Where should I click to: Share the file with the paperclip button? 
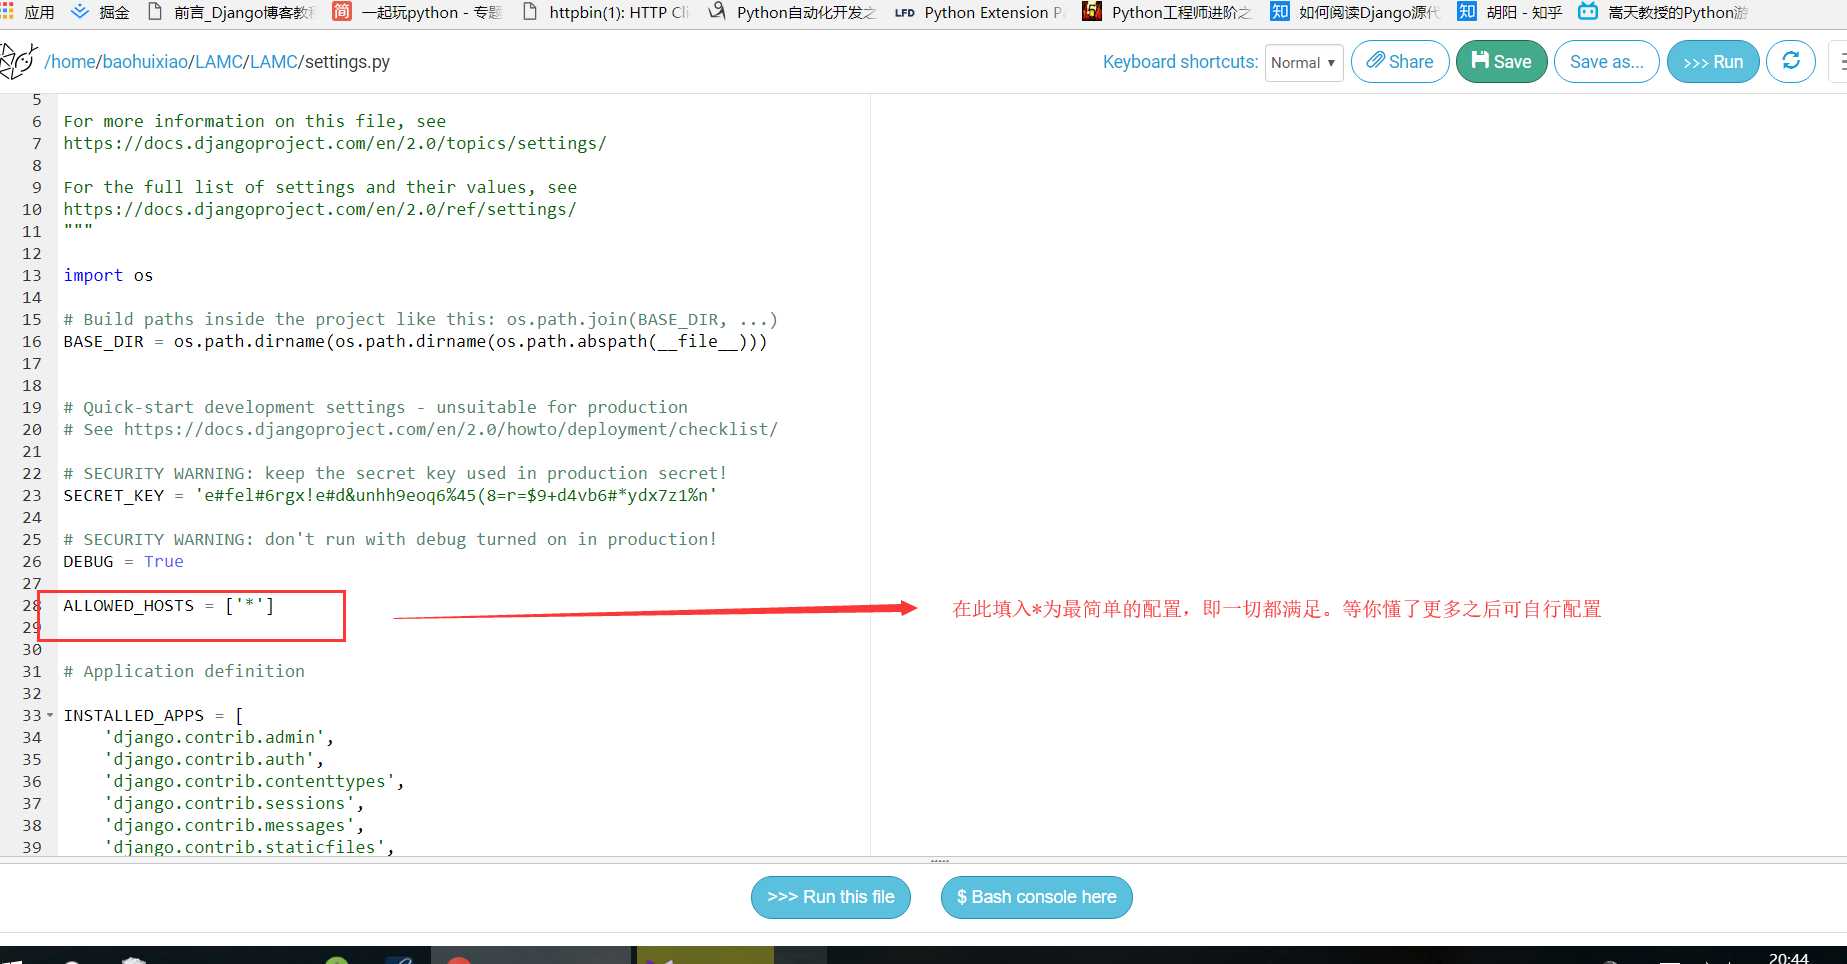coord(1400,61)
